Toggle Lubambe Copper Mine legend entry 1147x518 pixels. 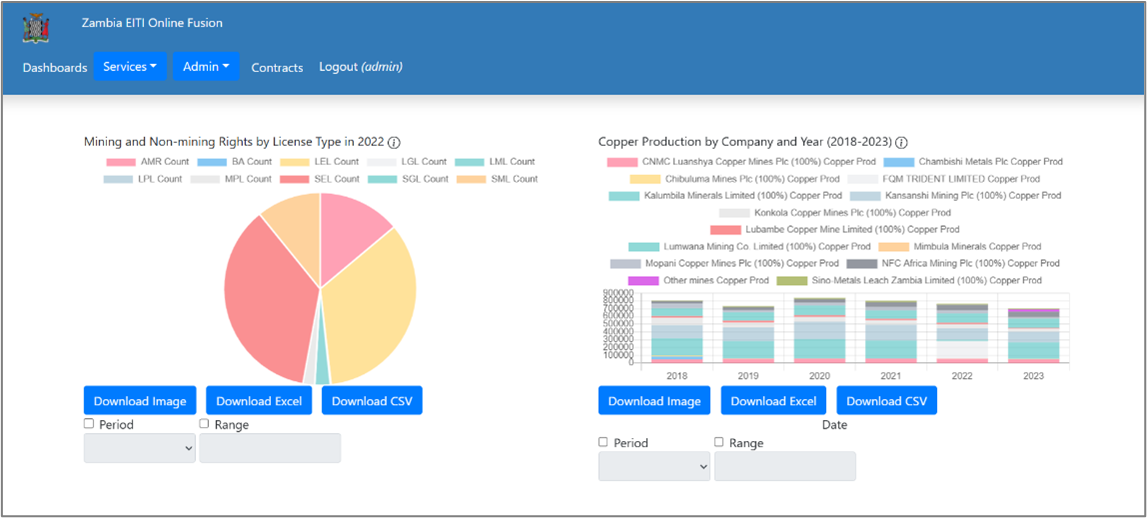[x=835, y=230]
